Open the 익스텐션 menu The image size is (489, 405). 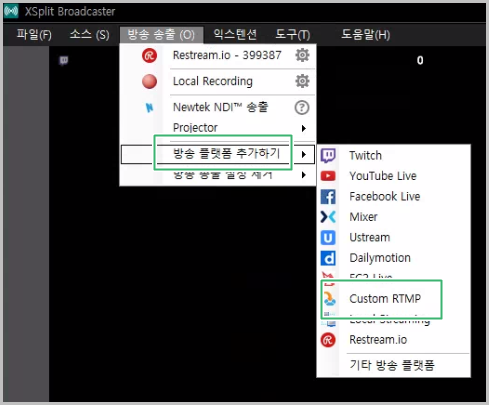[x=235, y=34]
